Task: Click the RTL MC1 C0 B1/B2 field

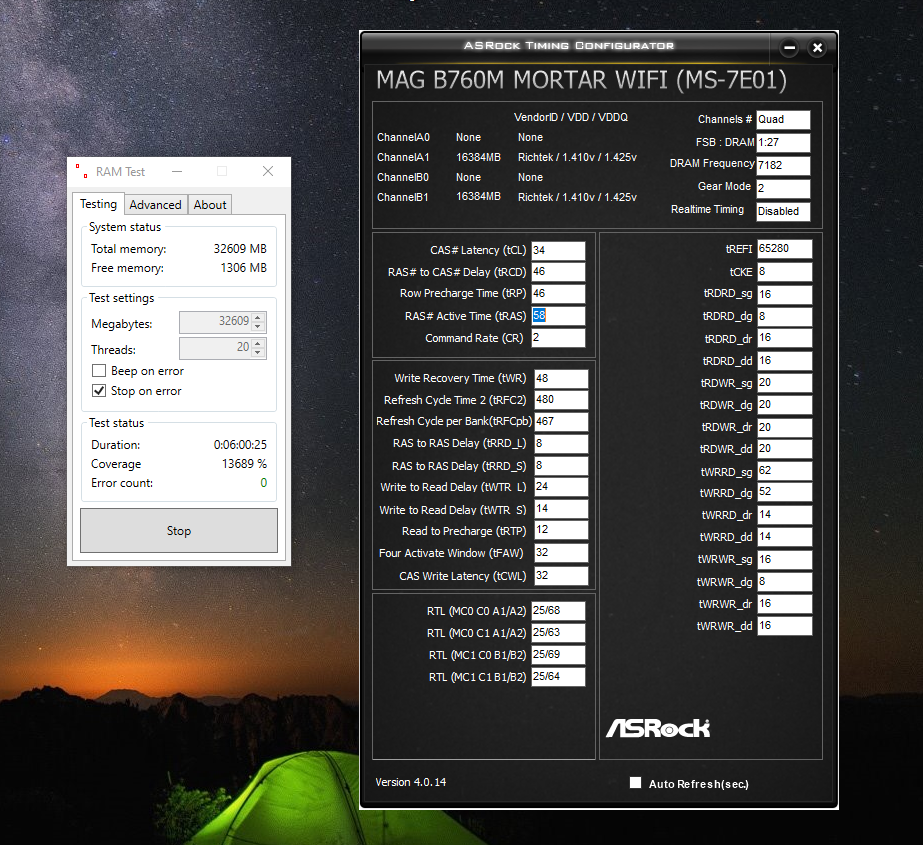Action: tap(558, 655)
